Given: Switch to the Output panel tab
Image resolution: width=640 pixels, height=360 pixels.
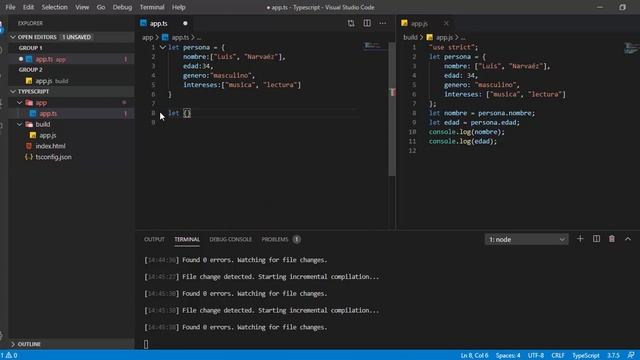Looking at the screenshot, I should pos(154,240).
